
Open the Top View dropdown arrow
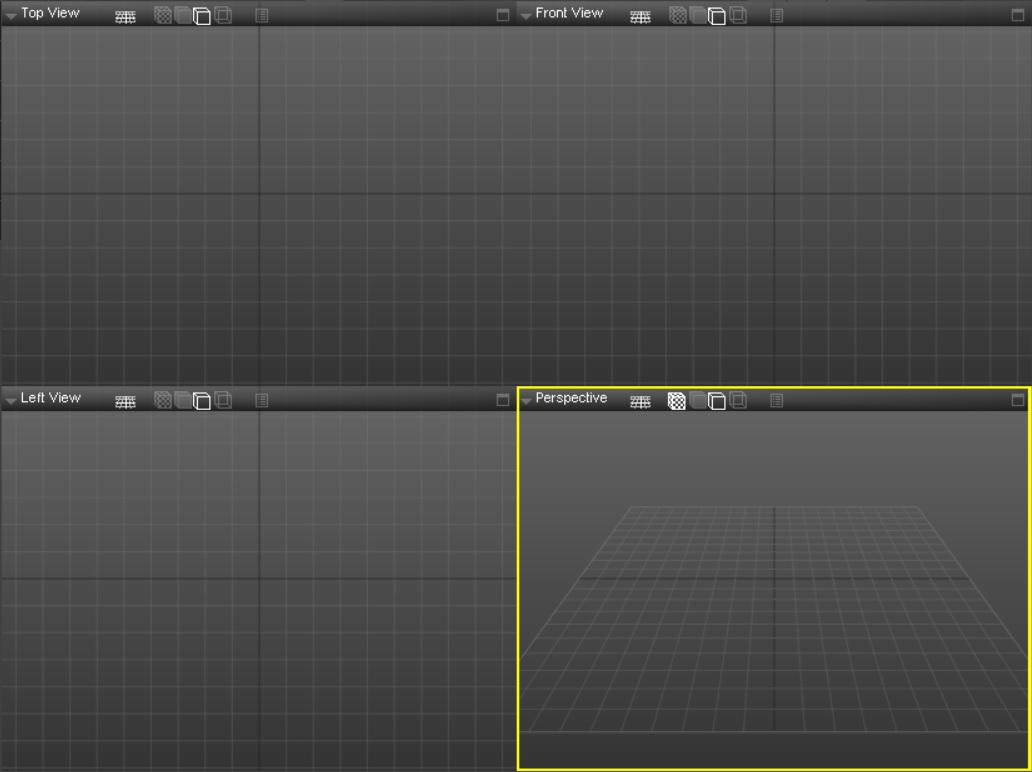(11, 16)
